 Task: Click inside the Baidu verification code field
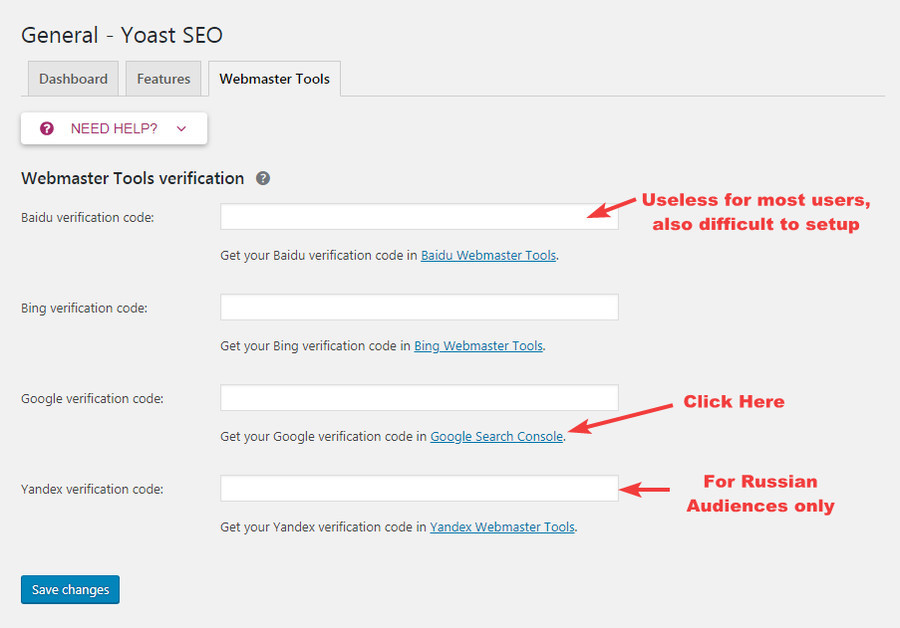point(418,216)
